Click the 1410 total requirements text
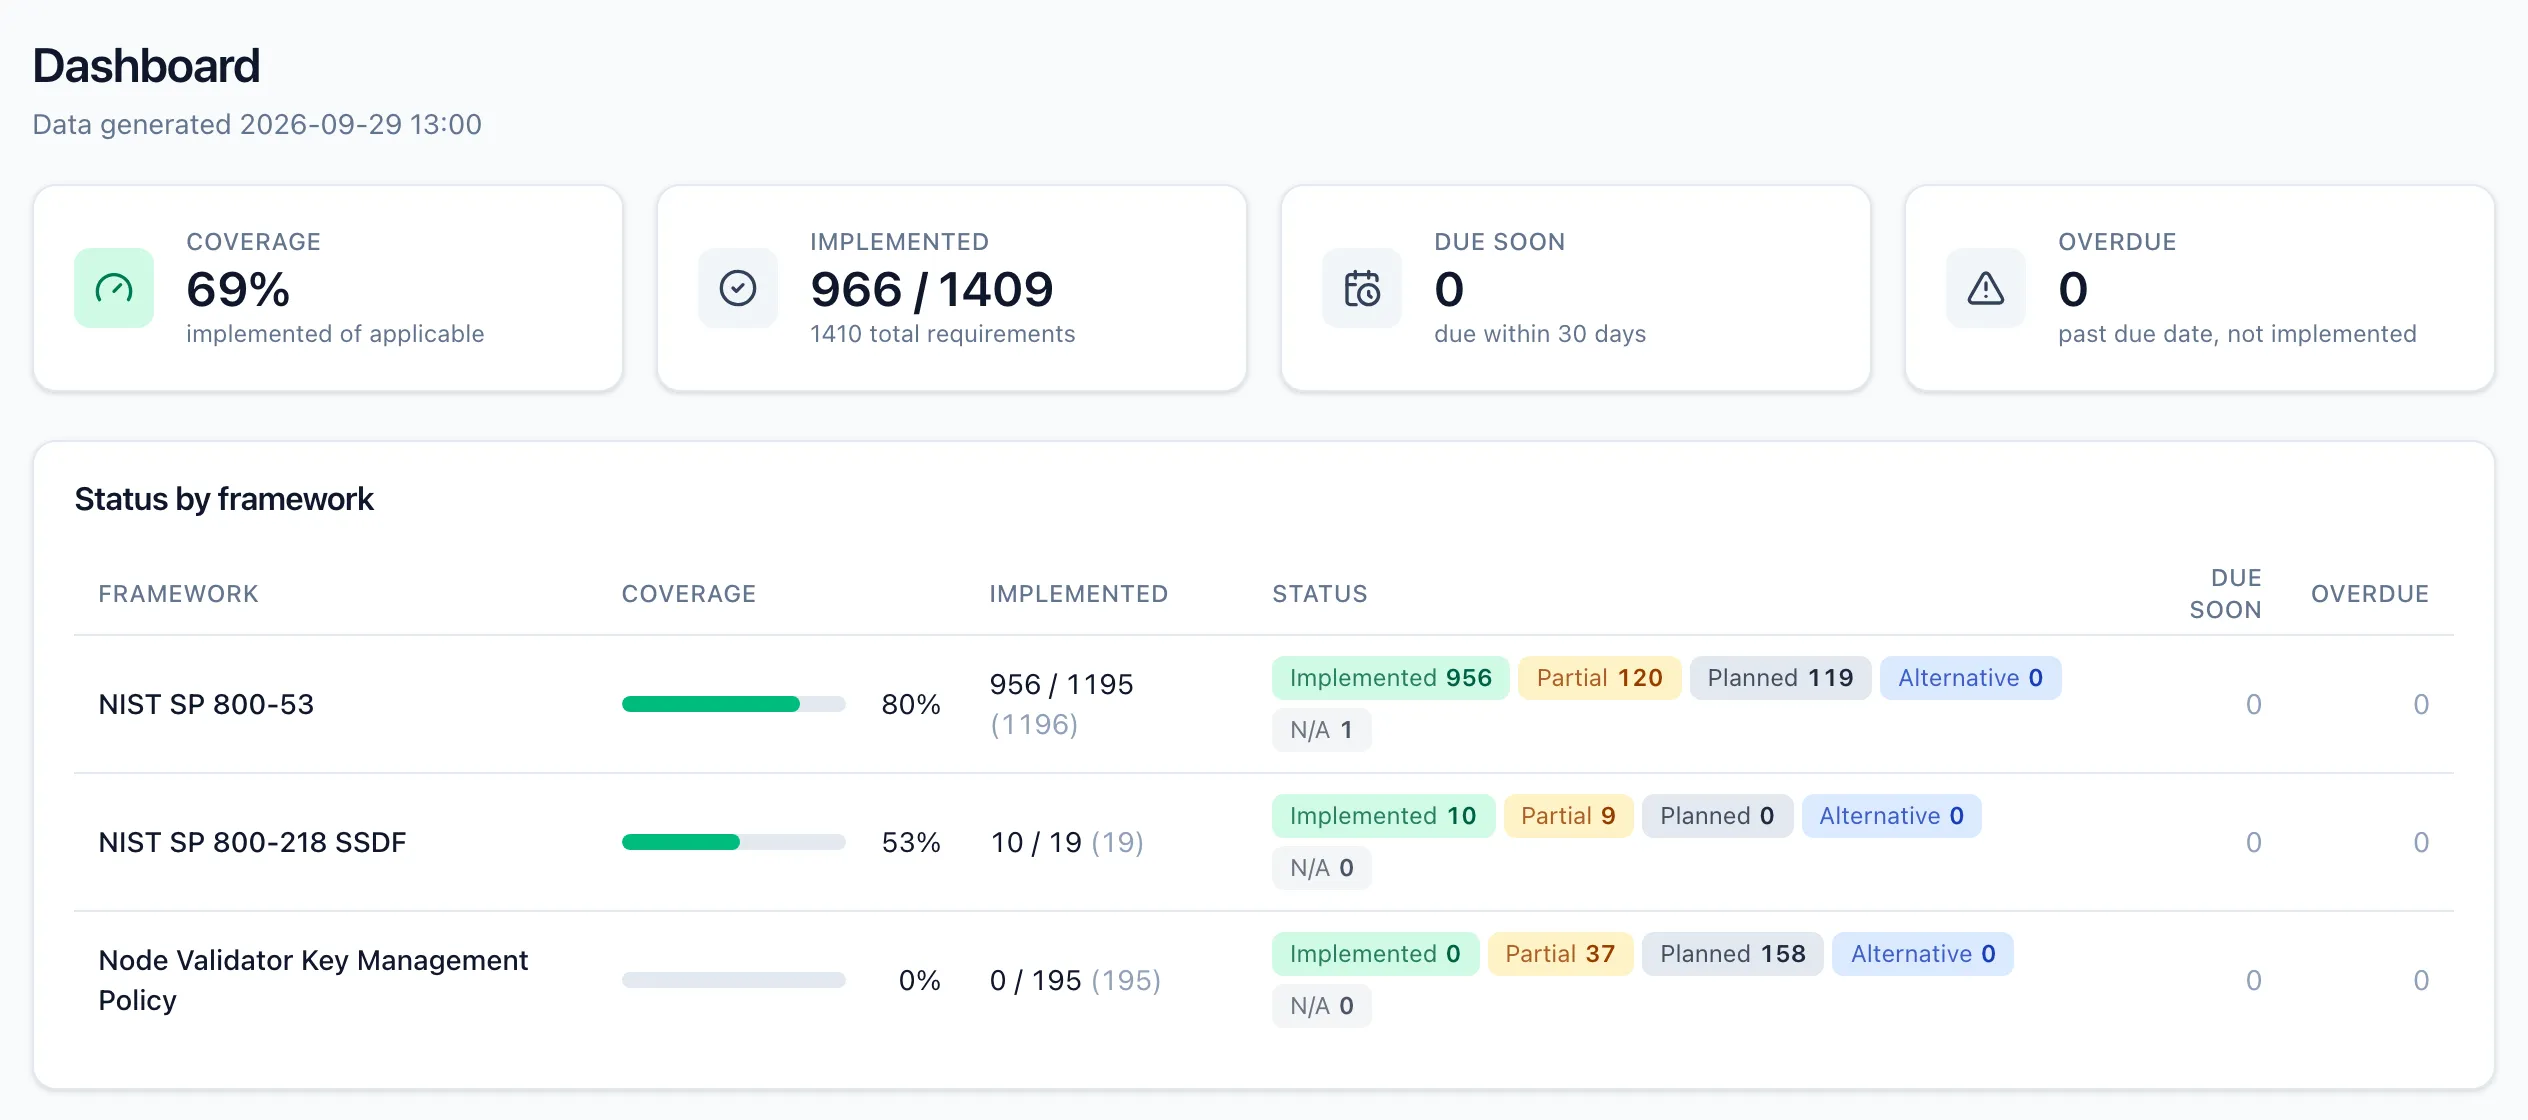 coord(942,334)
